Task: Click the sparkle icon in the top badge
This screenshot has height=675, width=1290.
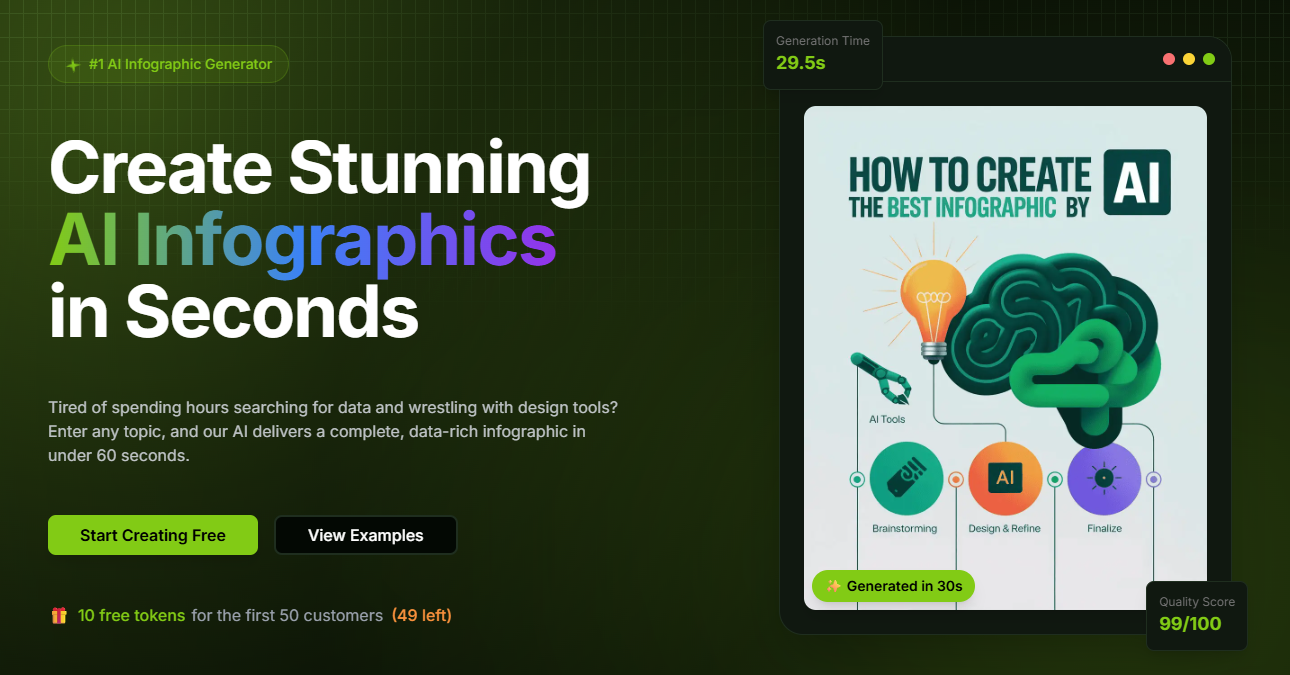Action: coord(73,65)
